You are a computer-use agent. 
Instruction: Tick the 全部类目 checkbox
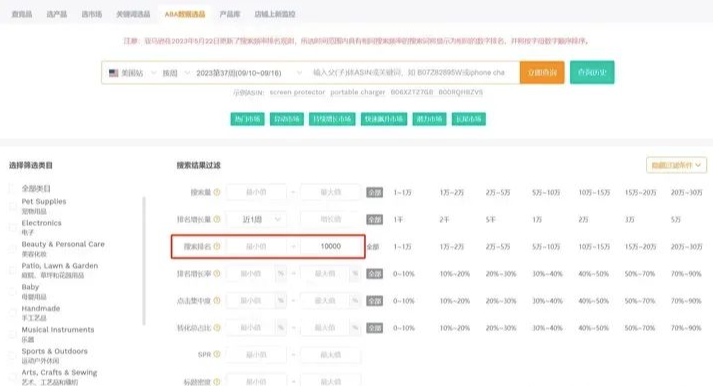[13, 188]
